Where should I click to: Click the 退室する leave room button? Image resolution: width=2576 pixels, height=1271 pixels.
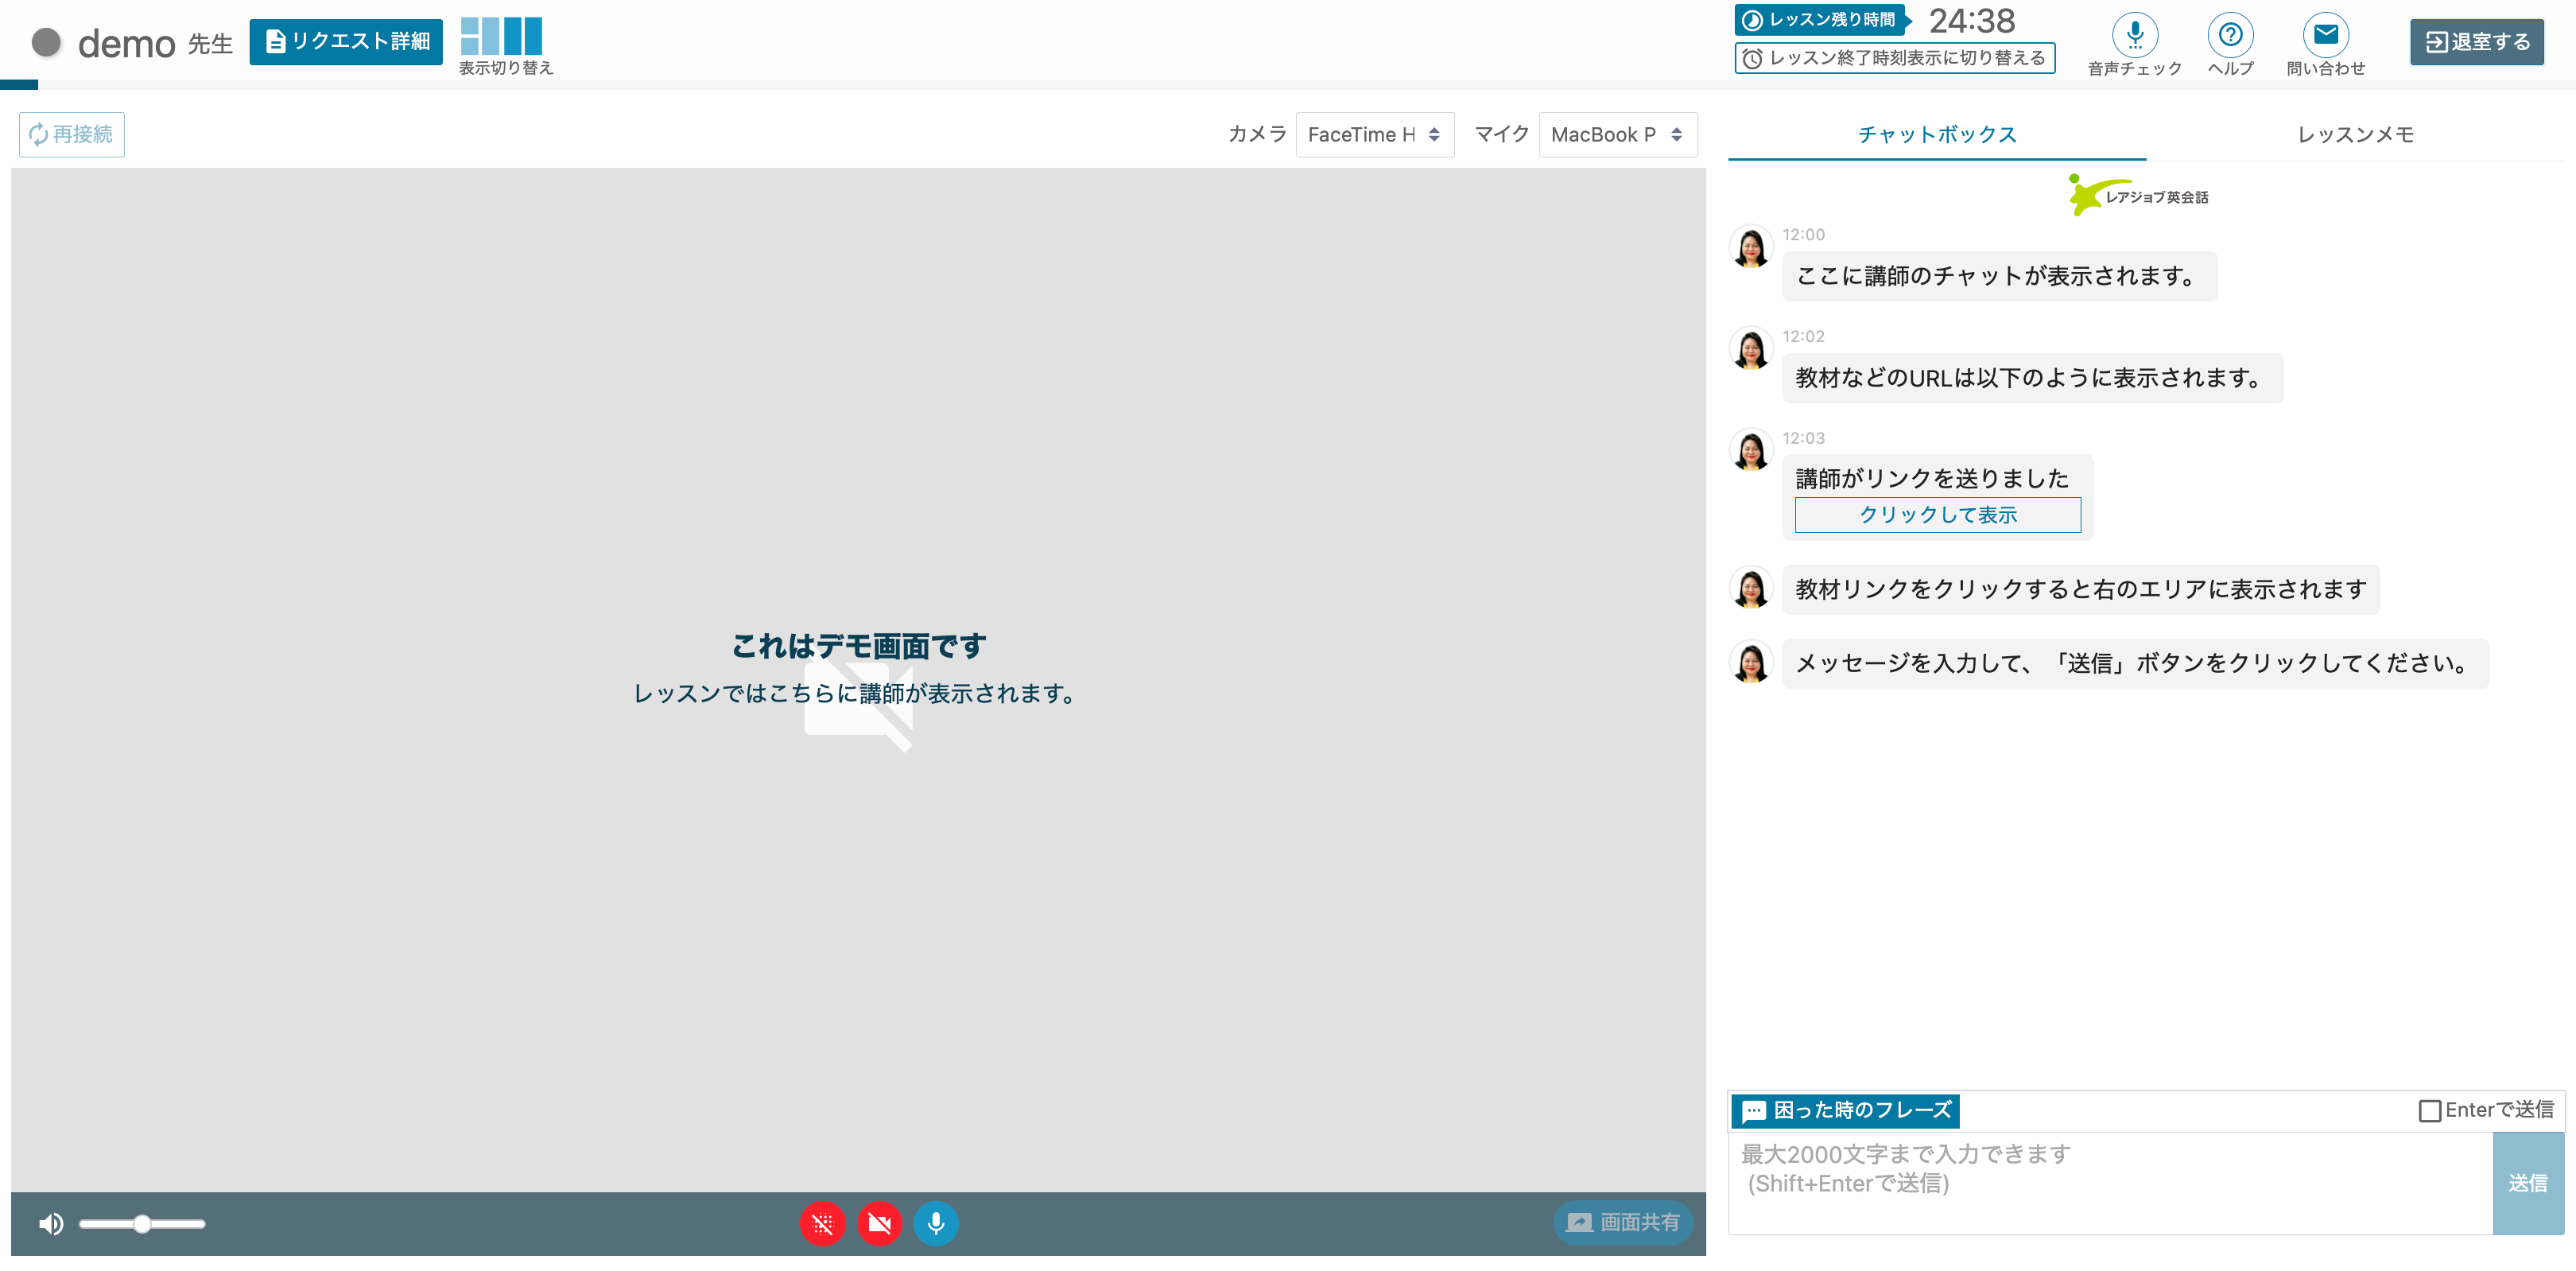(2476, 42)
